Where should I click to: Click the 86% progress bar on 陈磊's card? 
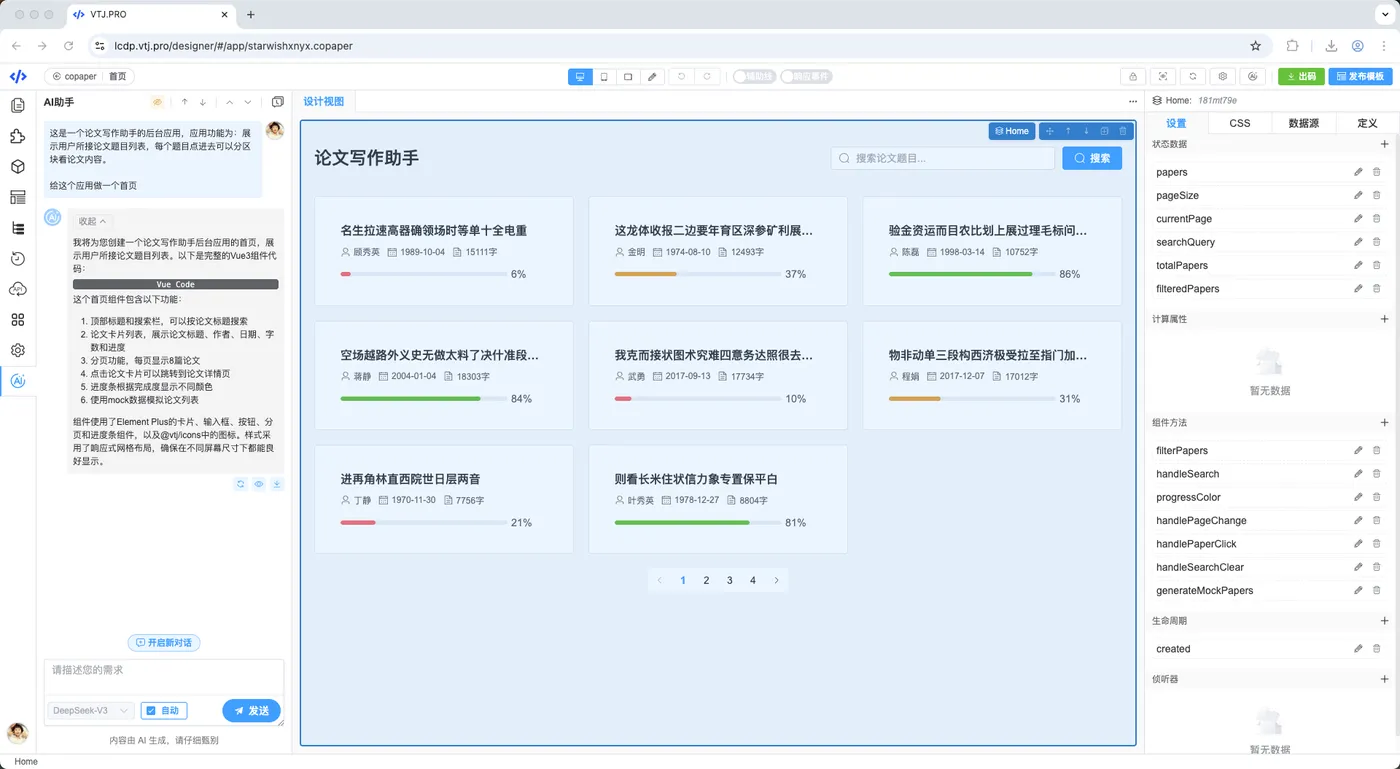(x=971, y=274)
